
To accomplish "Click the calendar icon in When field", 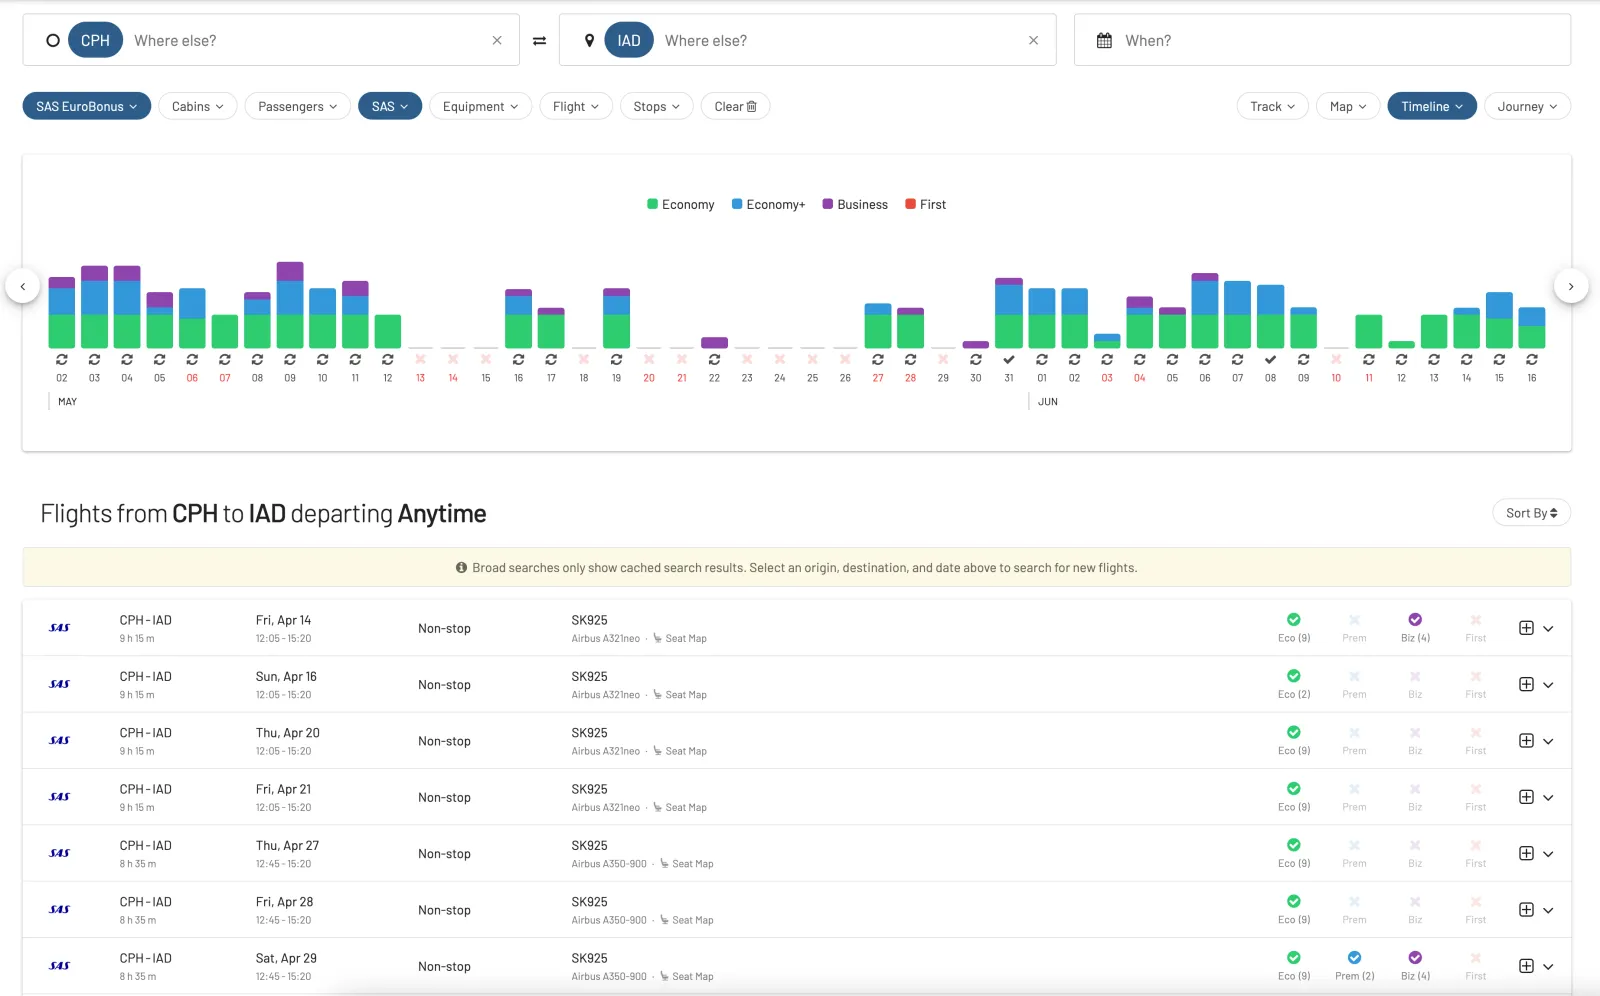I will (x=1104, y=41).
